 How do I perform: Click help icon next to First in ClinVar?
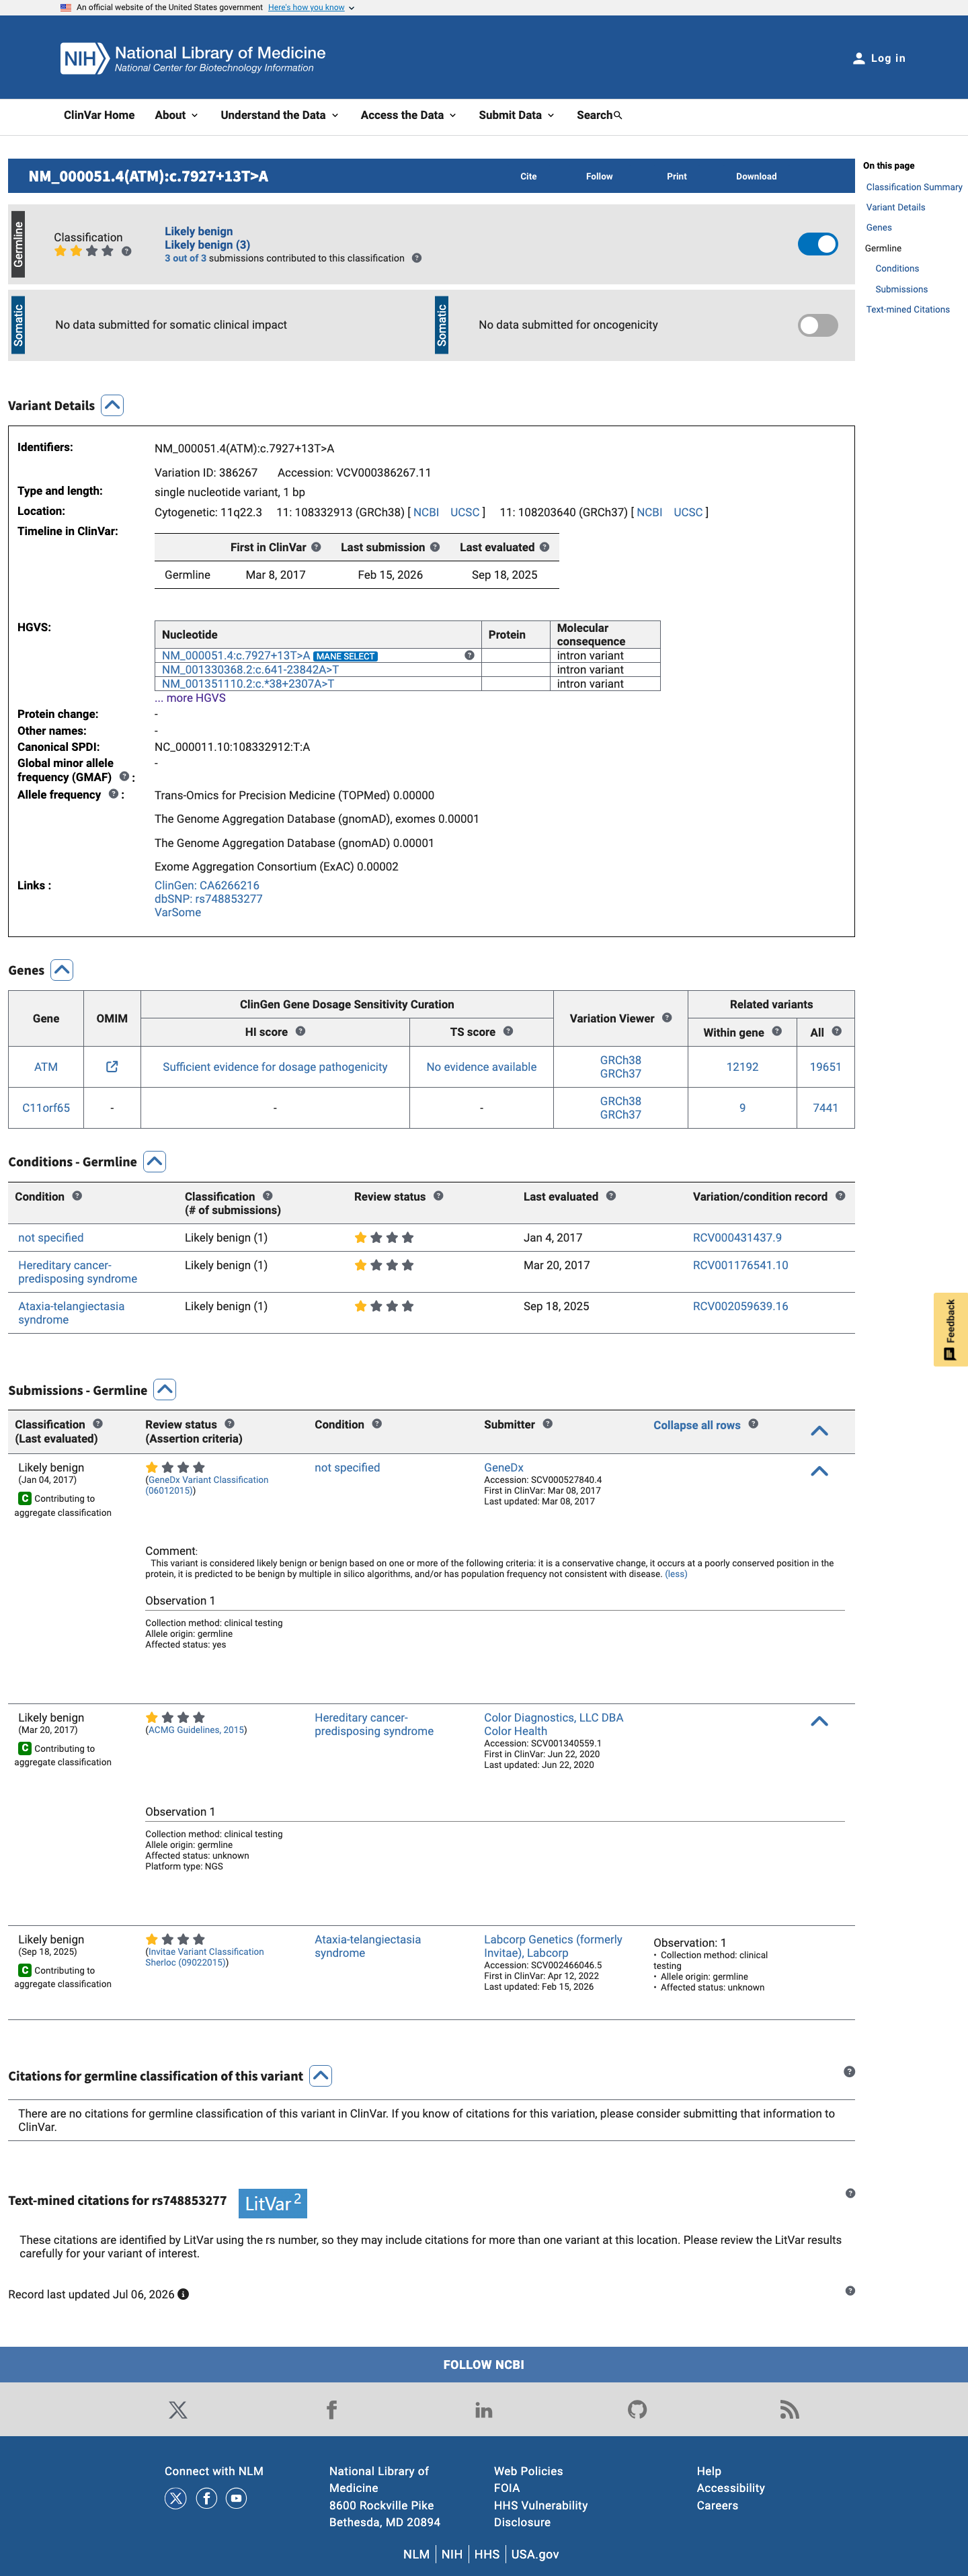point(316,547)
